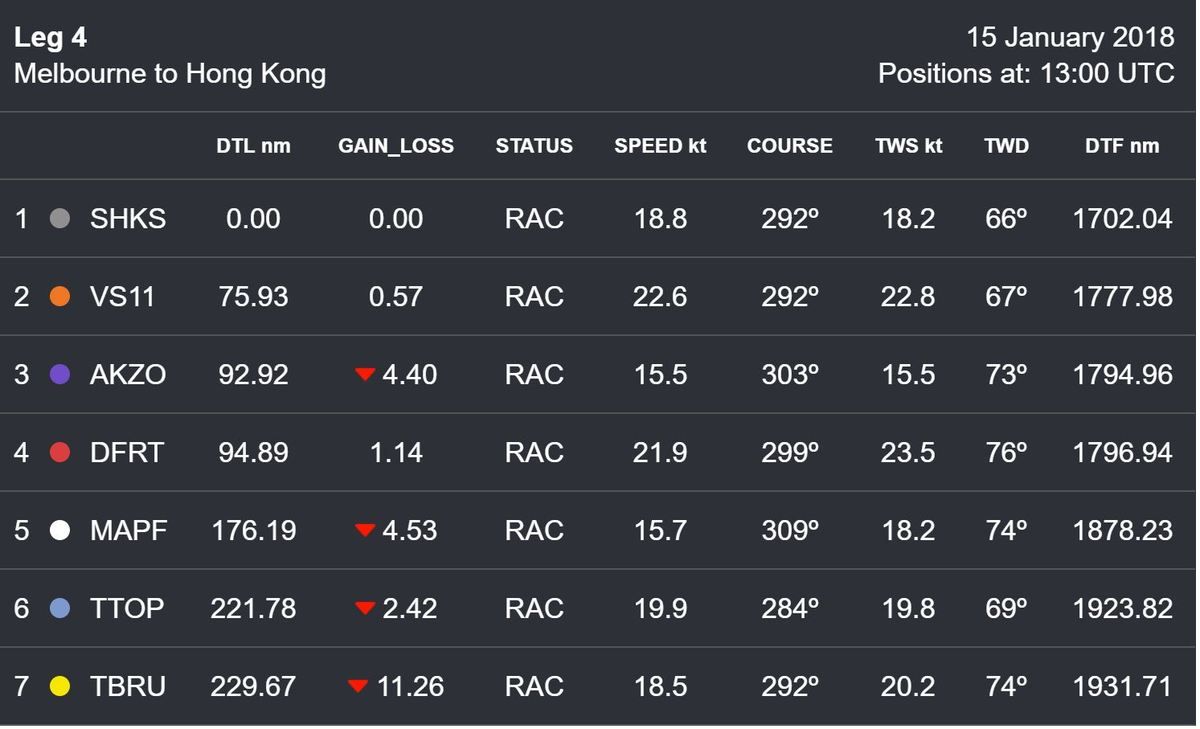Select the yellow TBRU team marker
The image size is (1200, 729).
60,686
